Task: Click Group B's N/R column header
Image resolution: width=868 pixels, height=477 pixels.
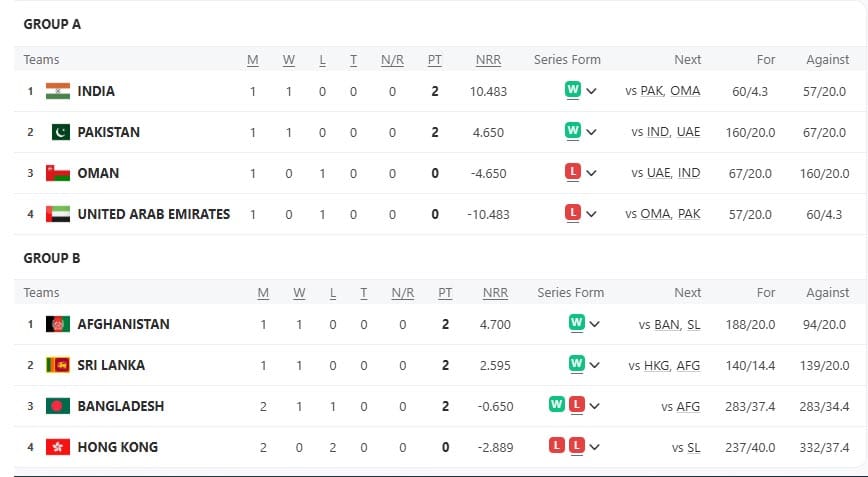Action: [x=403, y=293]
